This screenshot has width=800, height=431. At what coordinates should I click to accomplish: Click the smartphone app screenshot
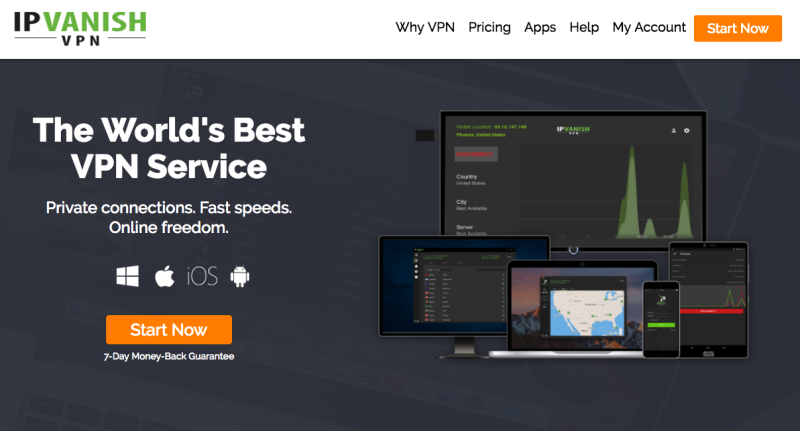pyautogui.click(x=661, y=319)
